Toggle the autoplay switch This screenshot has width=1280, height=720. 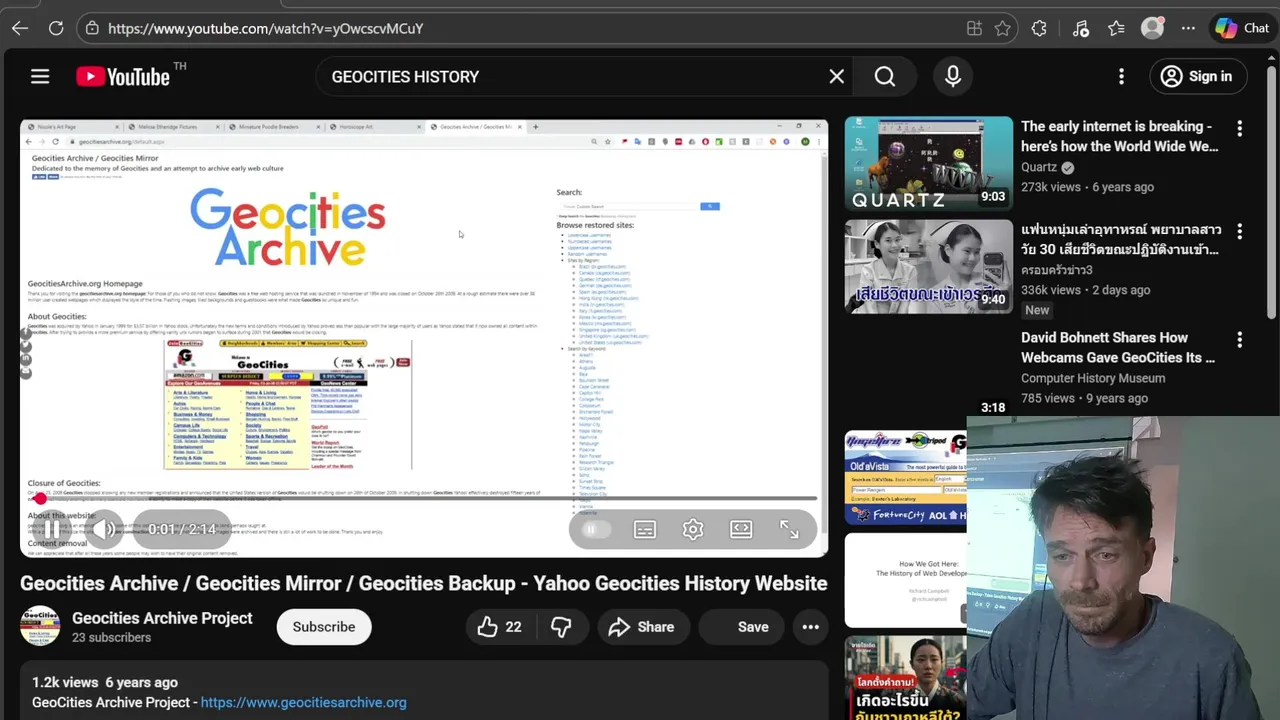click(595, 529)
